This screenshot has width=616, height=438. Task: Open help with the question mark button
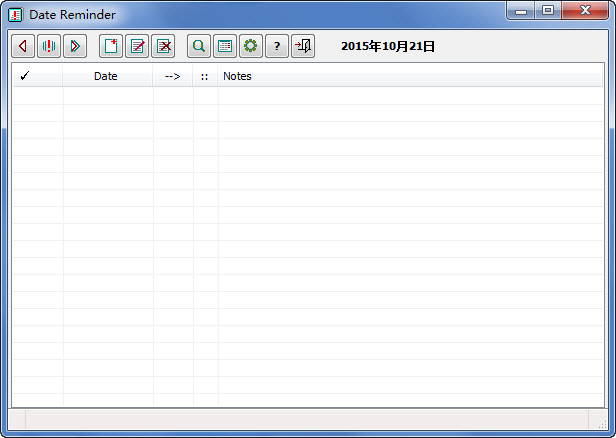click(277, 46)
